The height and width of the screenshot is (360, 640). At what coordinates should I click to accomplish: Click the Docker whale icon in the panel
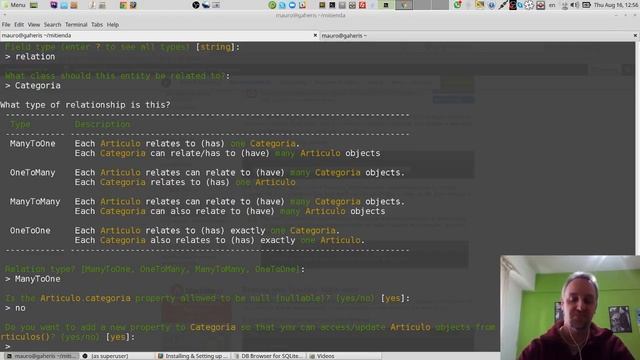[x=206, y=5]
